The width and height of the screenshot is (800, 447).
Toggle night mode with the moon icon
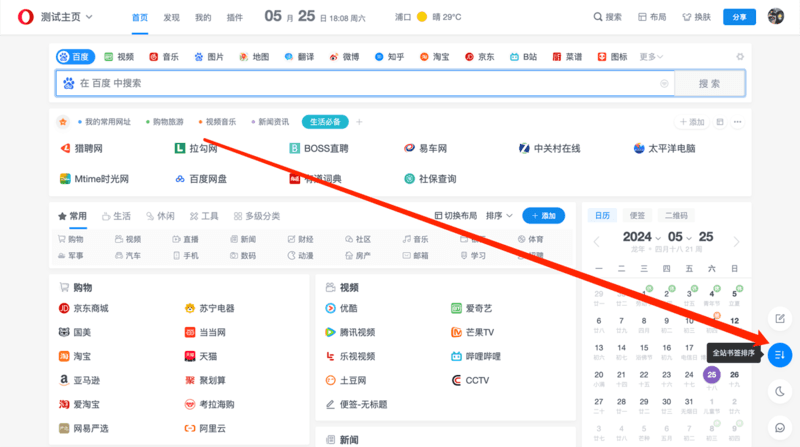(781, 391)
